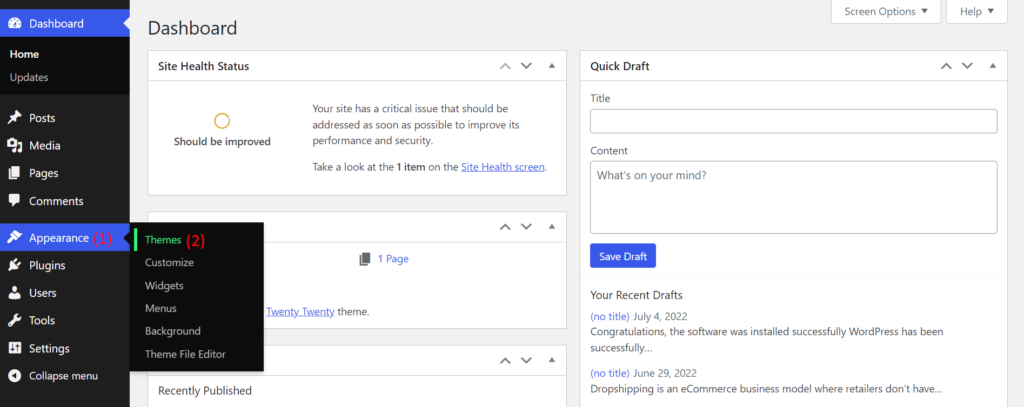Image resolution: width=1024 pixels, height=407 pixels.
Task: Click the page icon beside 1 Page
Action: [x=365, y=259]
